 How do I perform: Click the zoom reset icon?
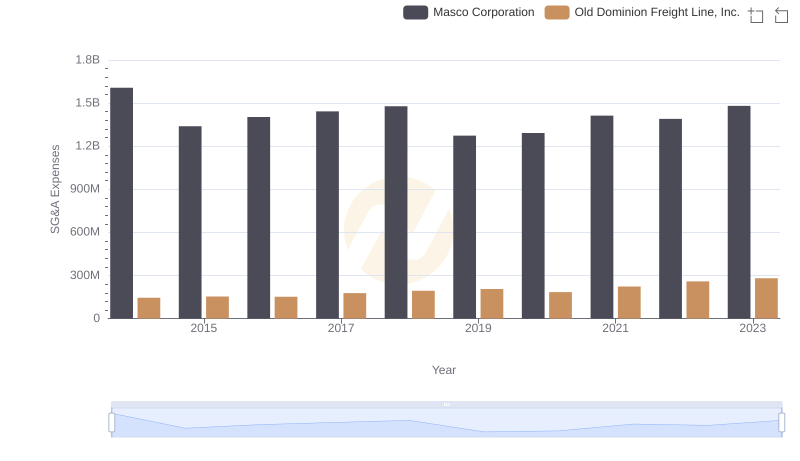tap(781, 15)
